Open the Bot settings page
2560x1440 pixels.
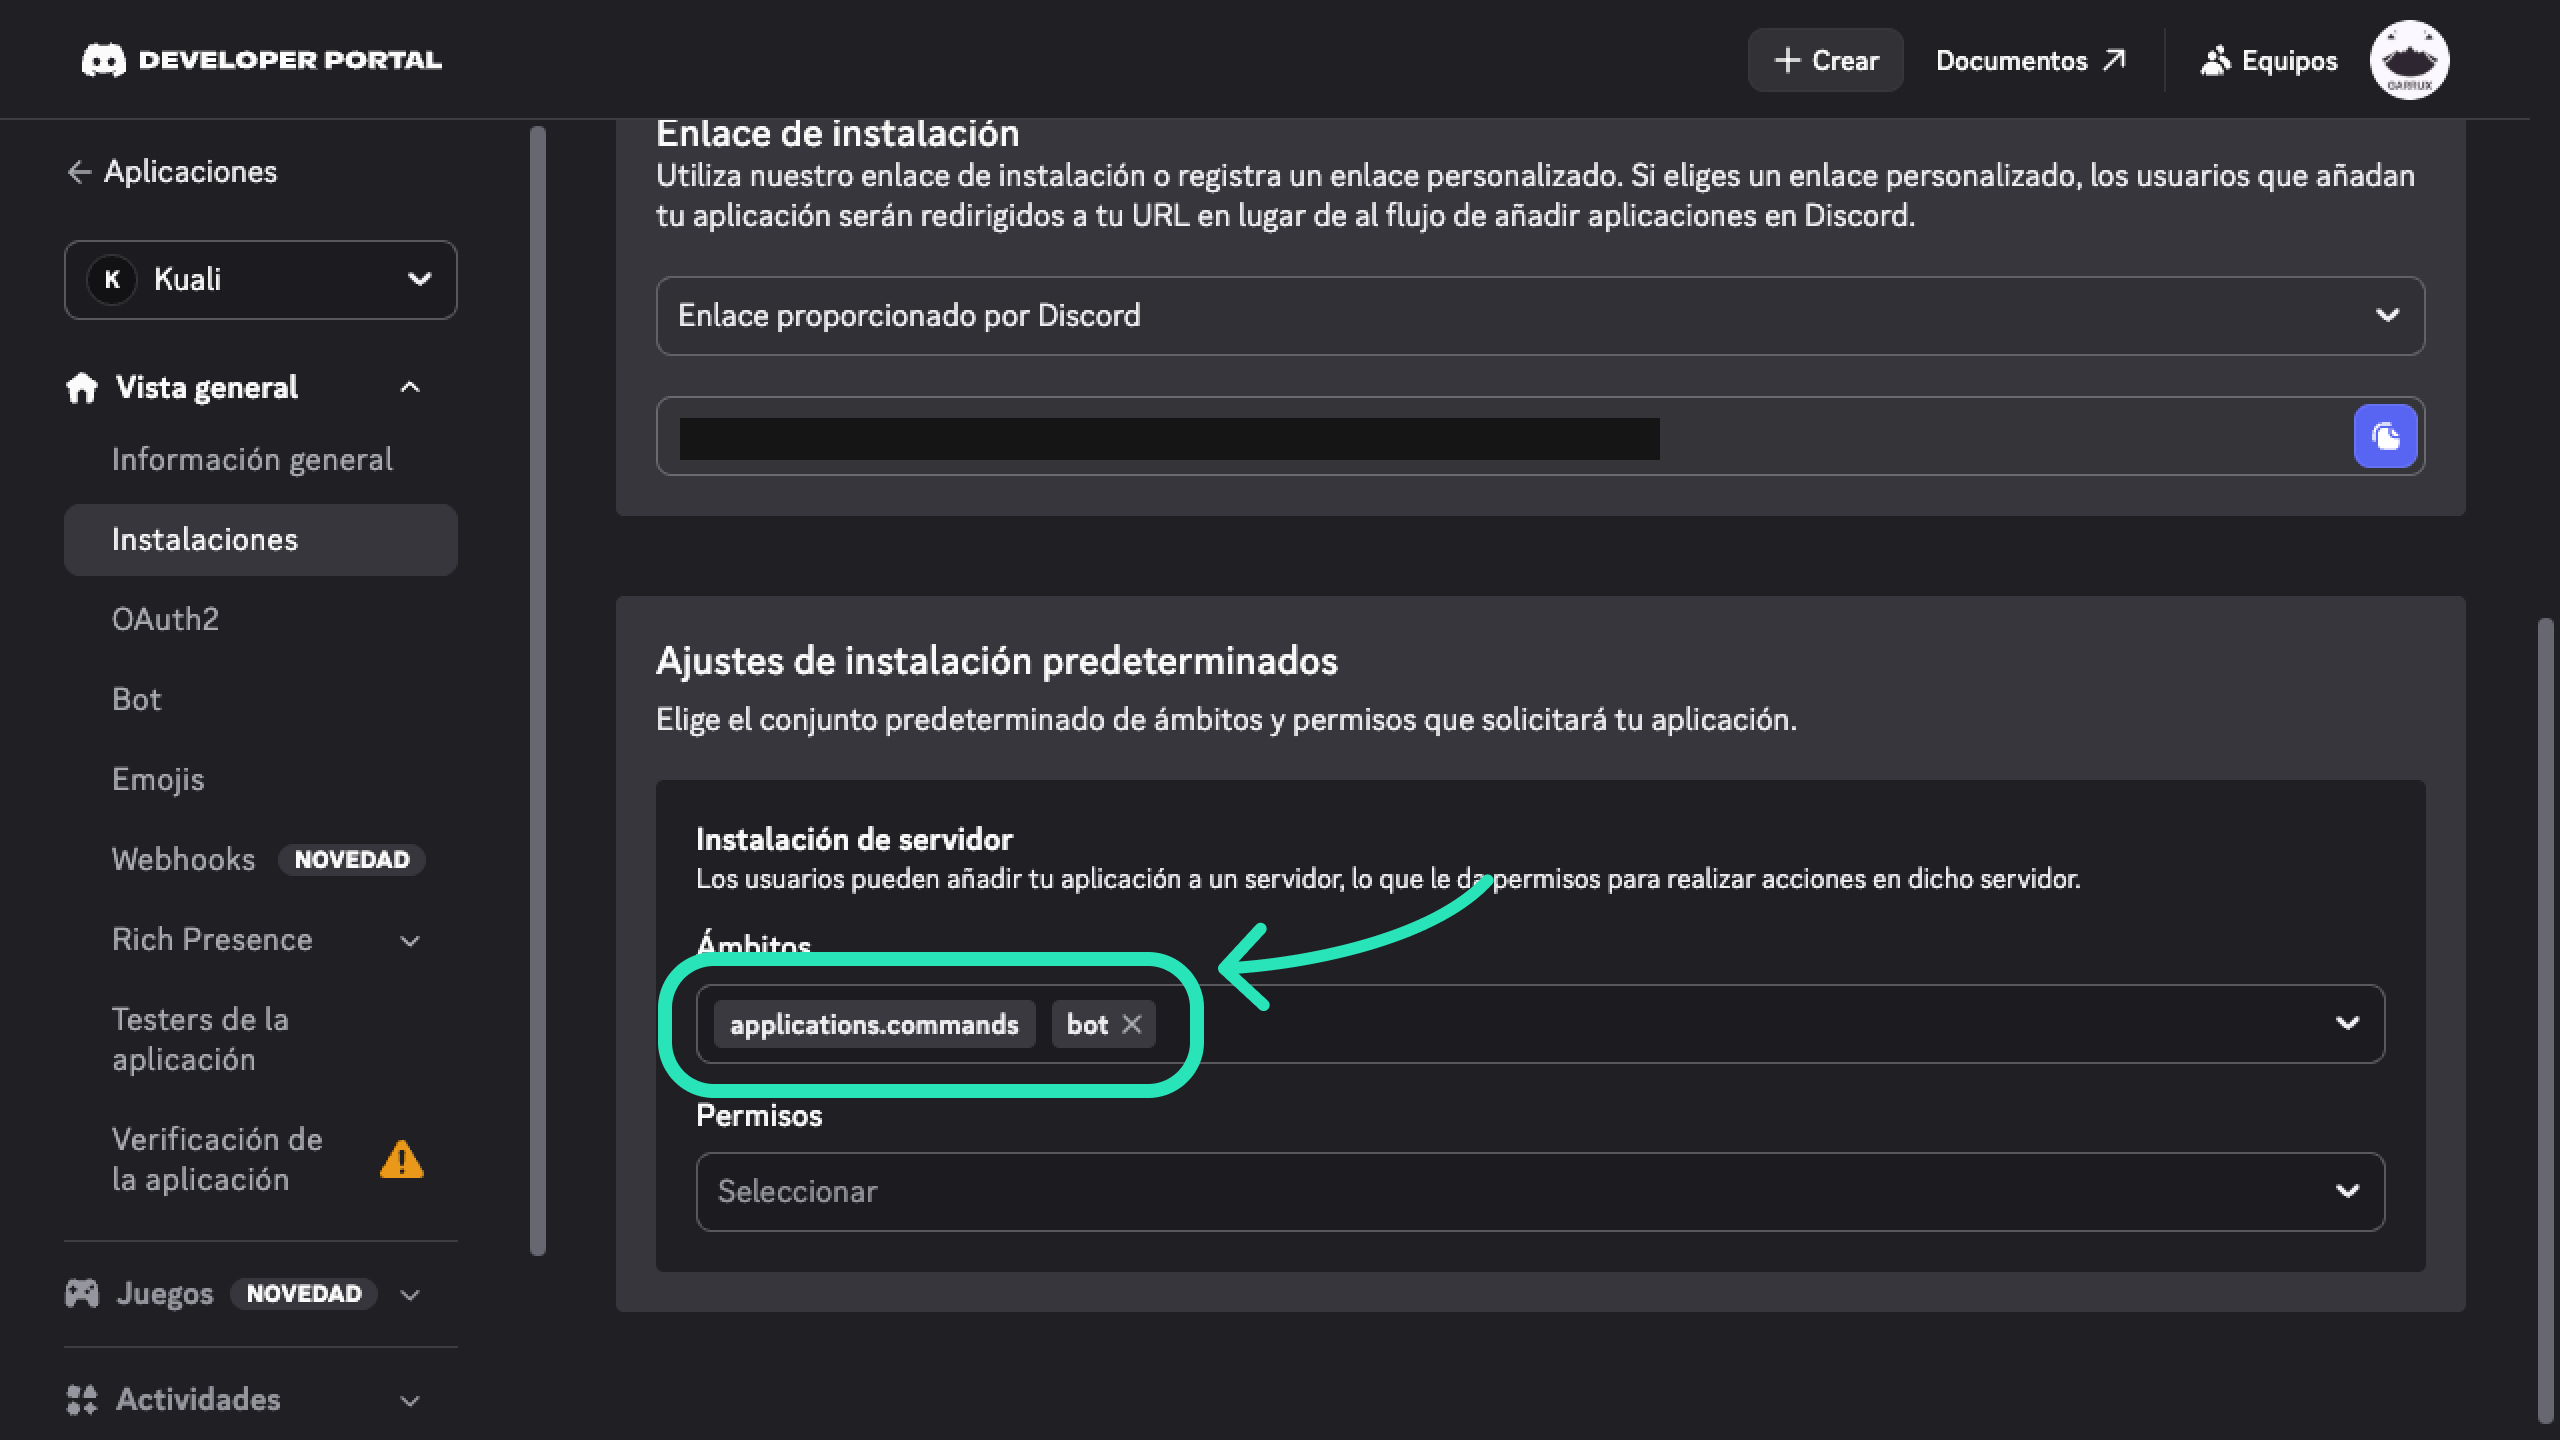click(136, 700)
